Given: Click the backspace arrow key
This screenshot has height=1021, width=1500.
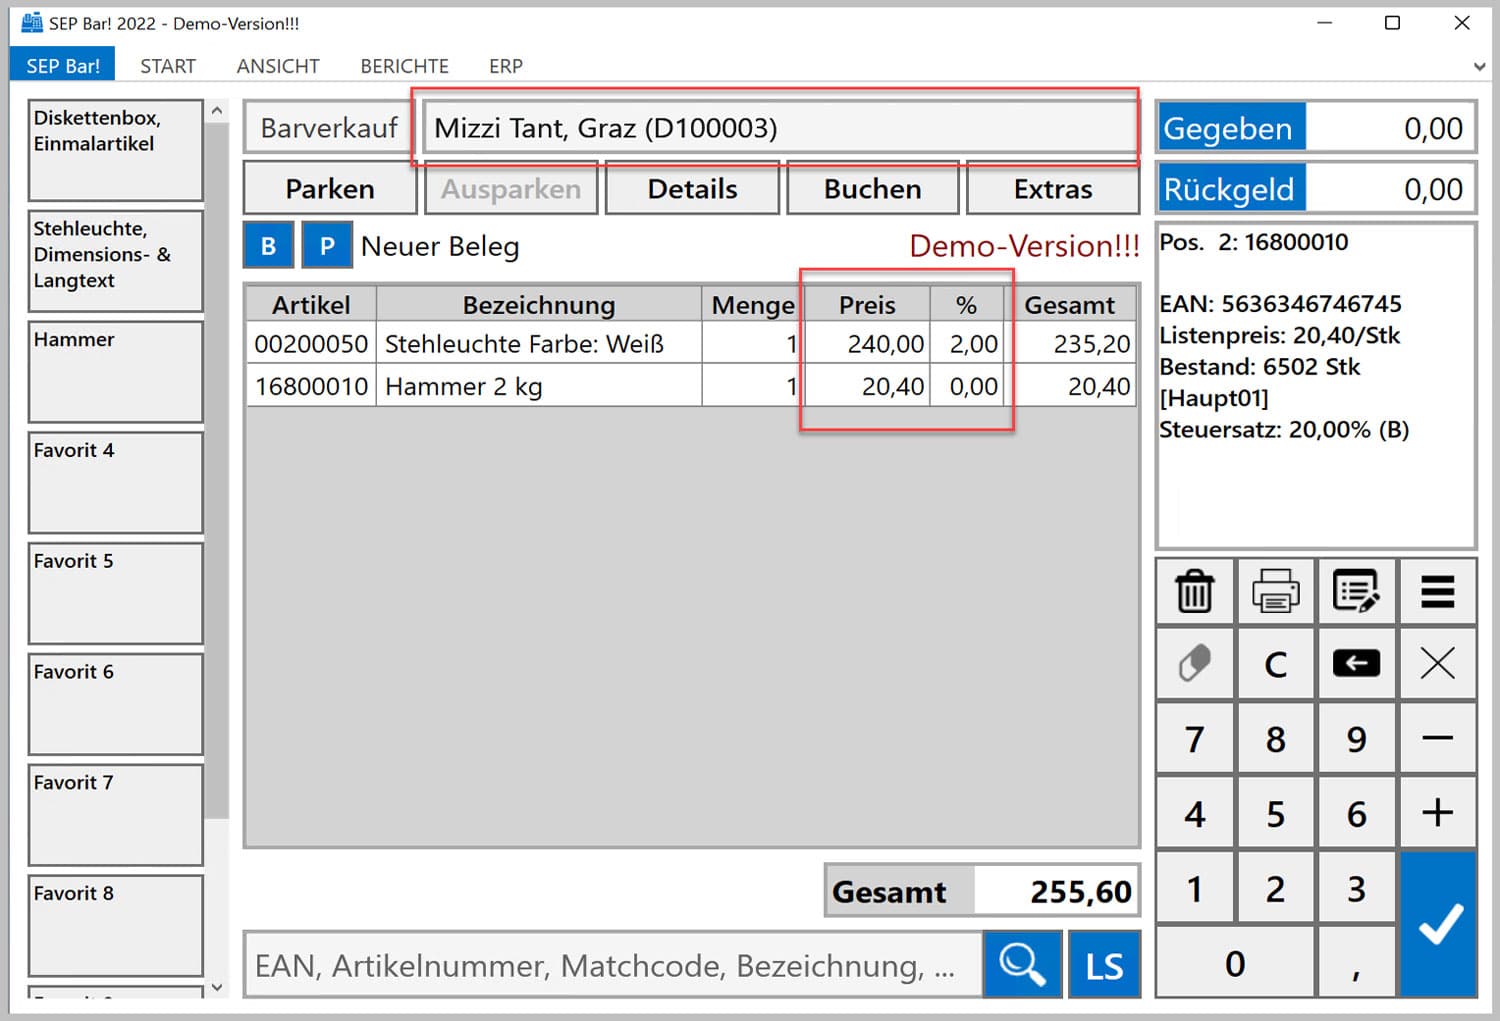Looking at the screenshot, I should pyautogui.click(x=1357, y=663).
